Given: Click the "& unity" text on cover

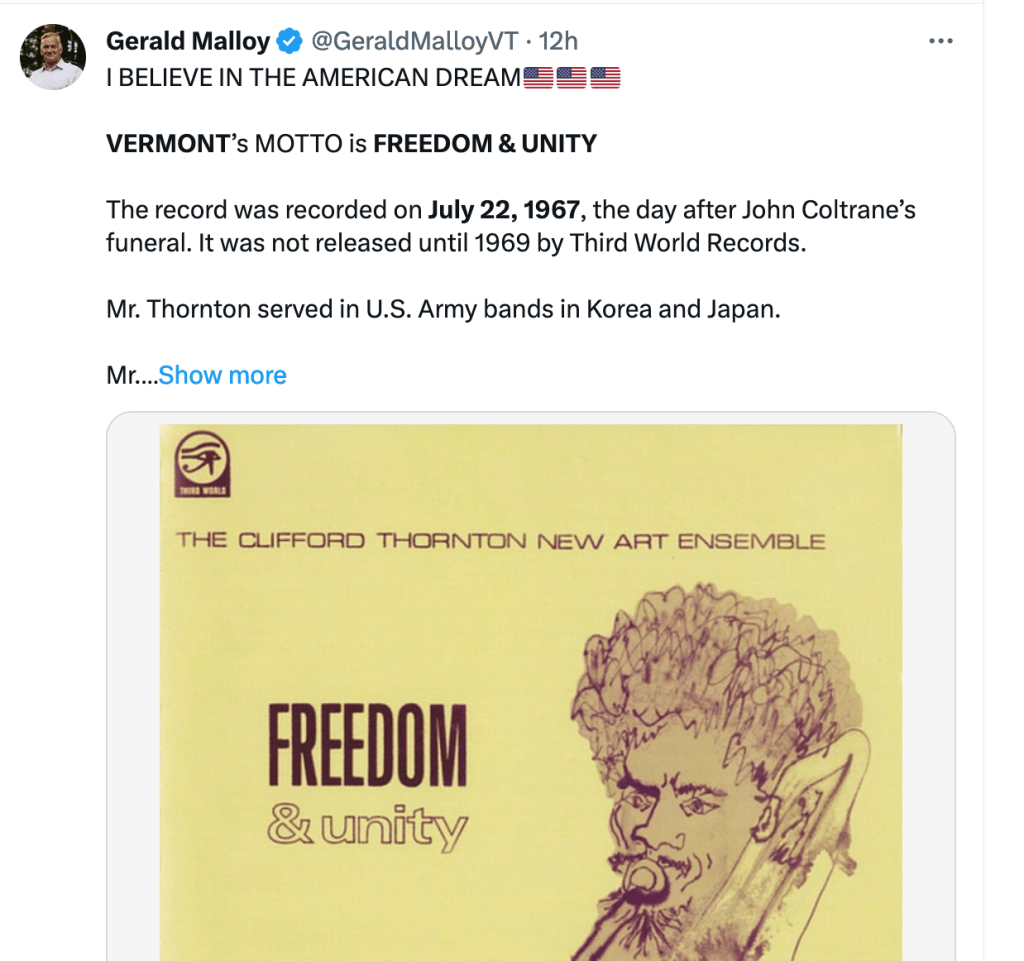Looking at the screenshot, I should [366, 827].
